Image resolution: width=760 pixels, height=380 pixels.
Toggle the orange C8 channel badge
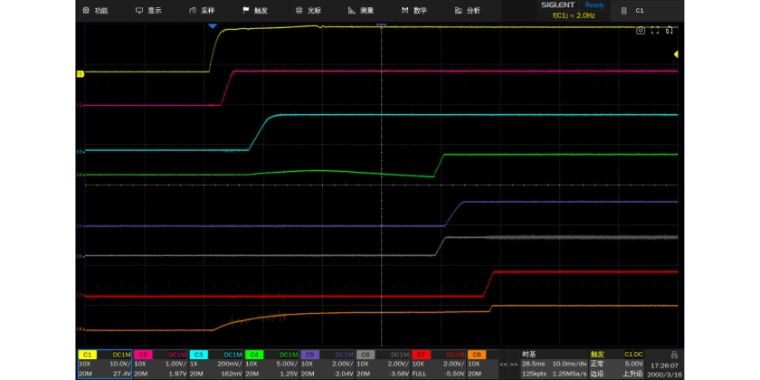tap(477, 355)
